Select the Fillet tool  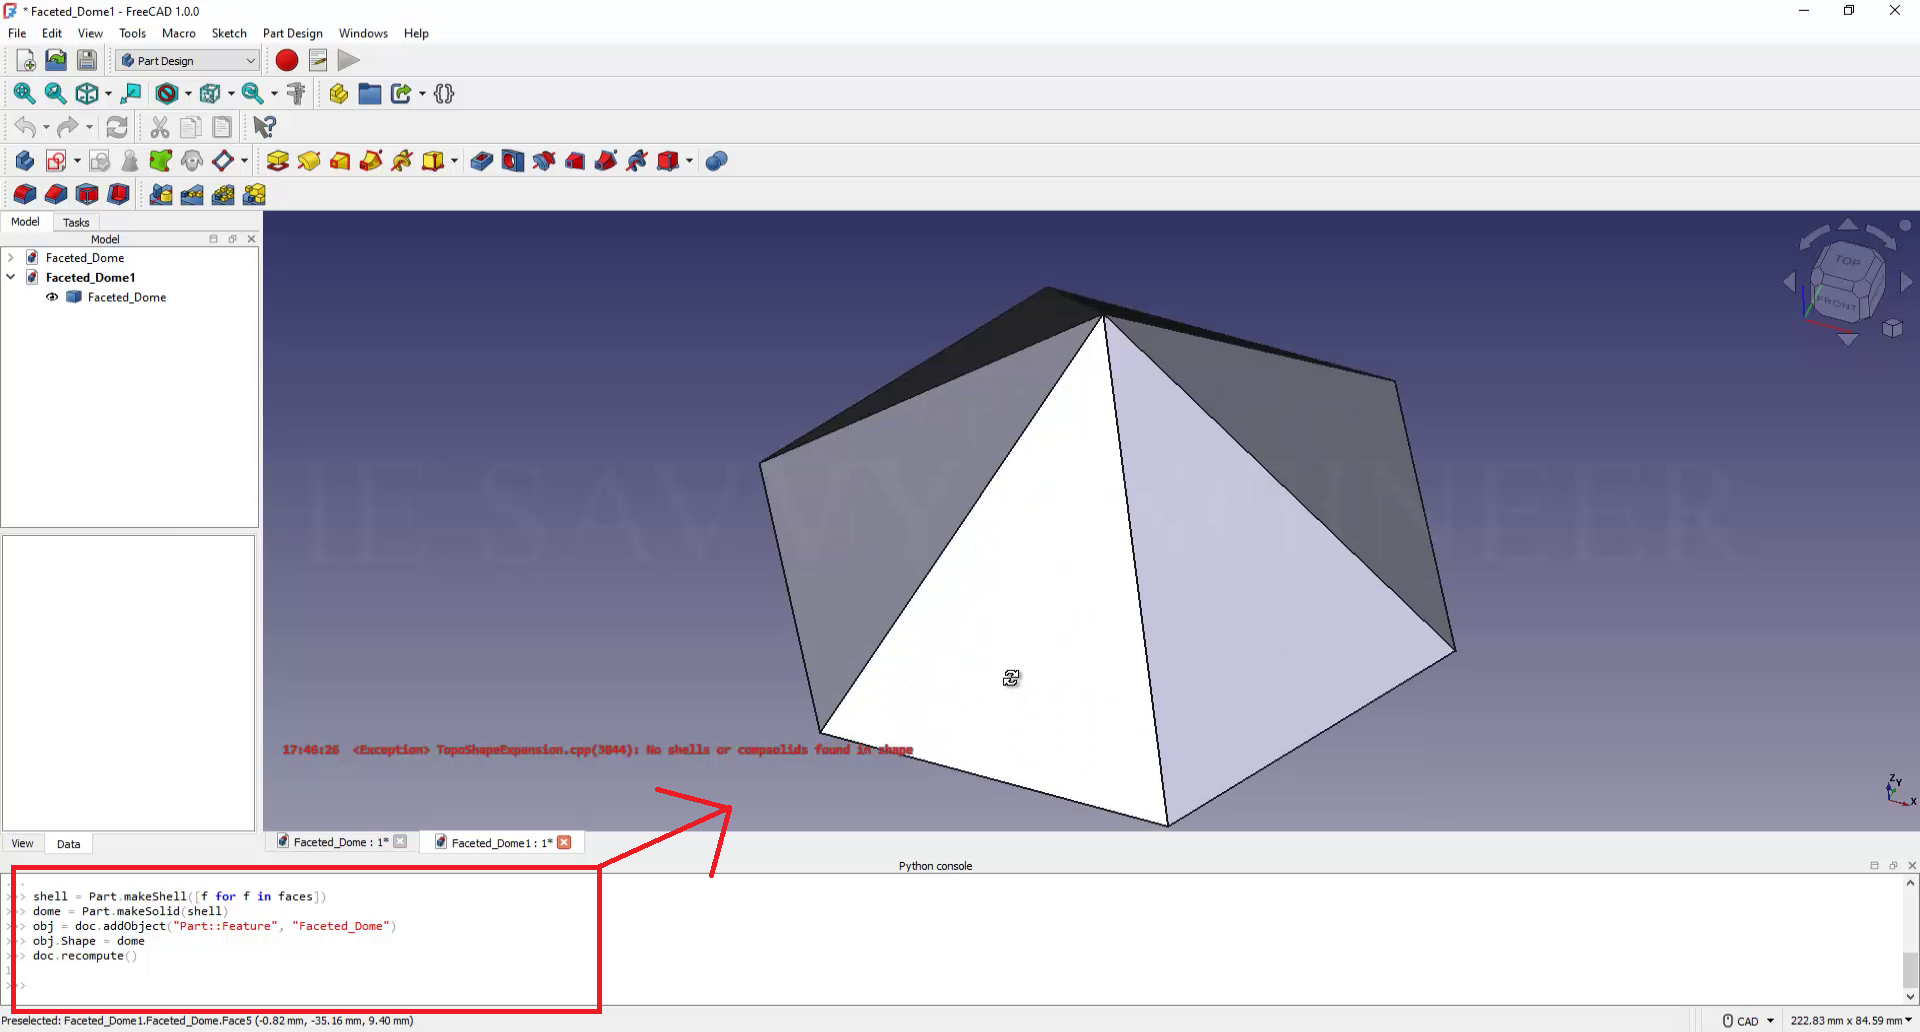(x=25, y=194)
